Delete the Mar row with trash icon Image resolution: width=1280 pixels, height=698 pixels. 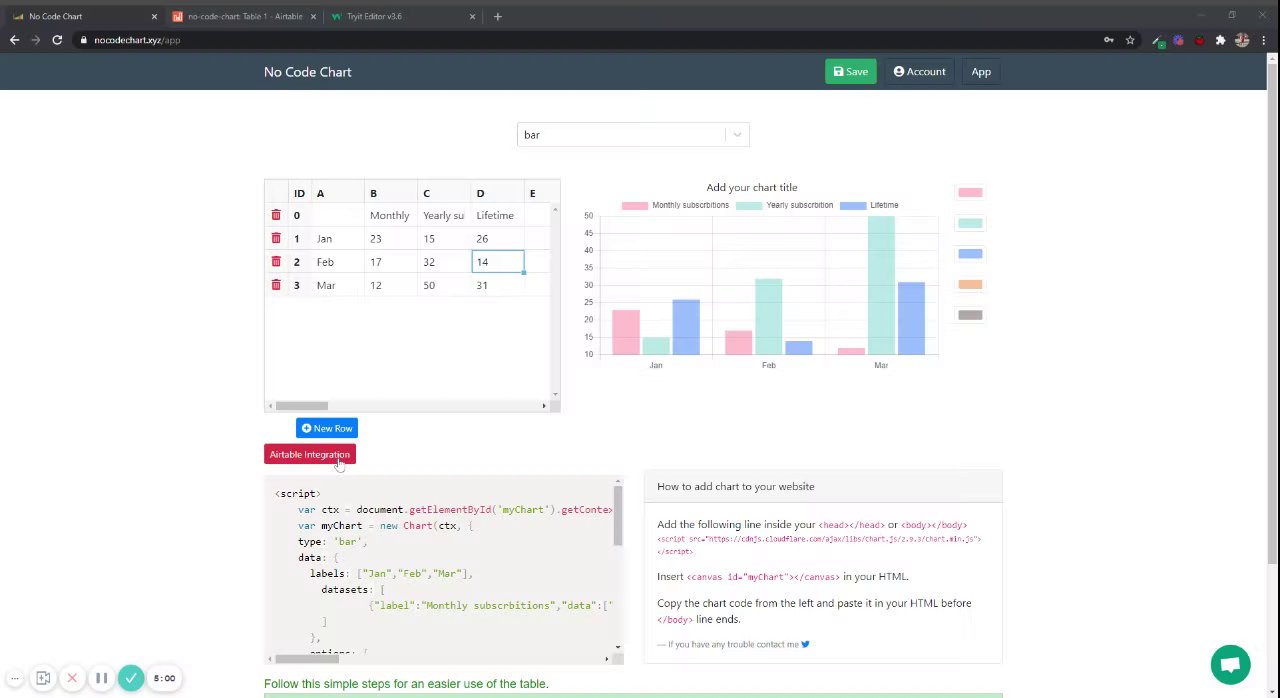[x=276, y=285]
